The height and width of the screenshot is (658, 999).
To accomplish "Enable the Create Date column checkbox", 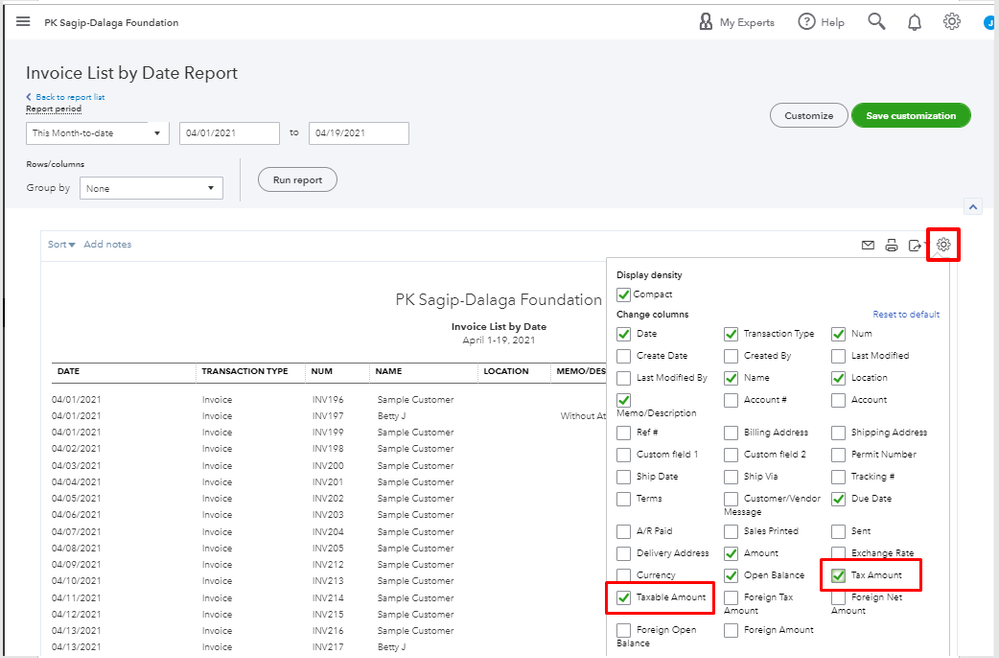I will 624,356.
